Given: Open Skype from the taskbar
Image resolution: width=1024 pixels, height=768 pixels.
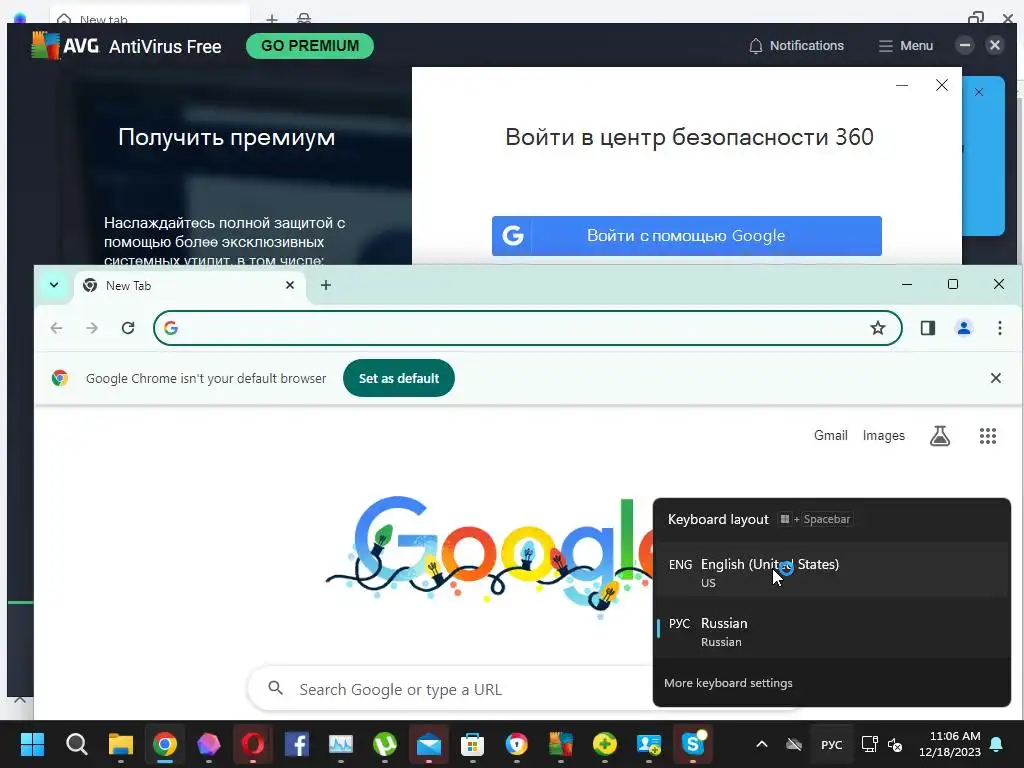Looking at the screenshot, I should click(692, 744).
